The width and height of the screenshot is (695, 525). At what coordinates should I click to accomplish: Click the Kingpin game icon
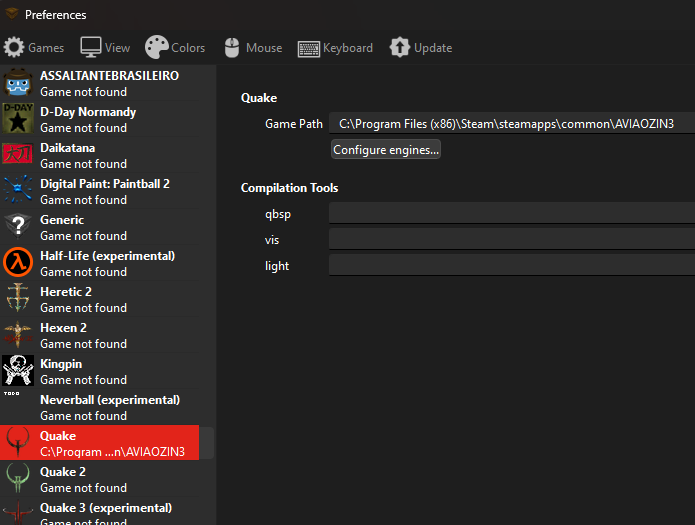click(18, 371)
